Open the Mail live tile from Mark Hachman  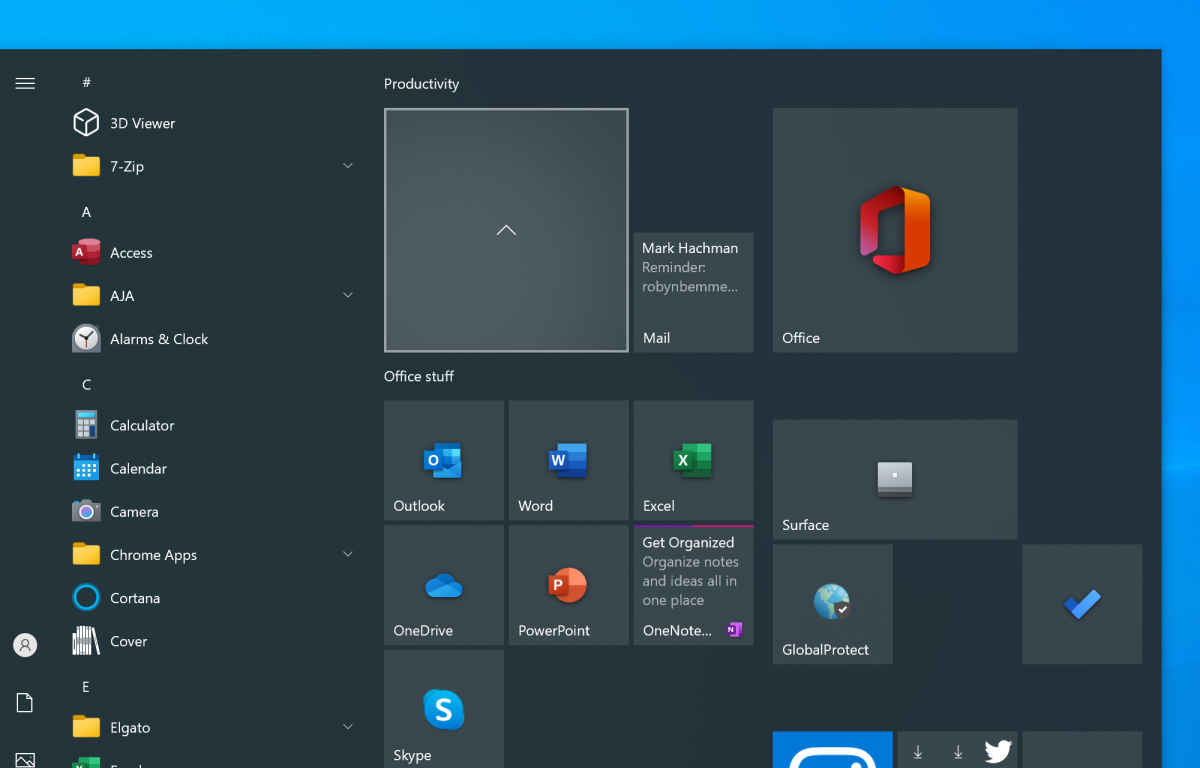point(693,292)
